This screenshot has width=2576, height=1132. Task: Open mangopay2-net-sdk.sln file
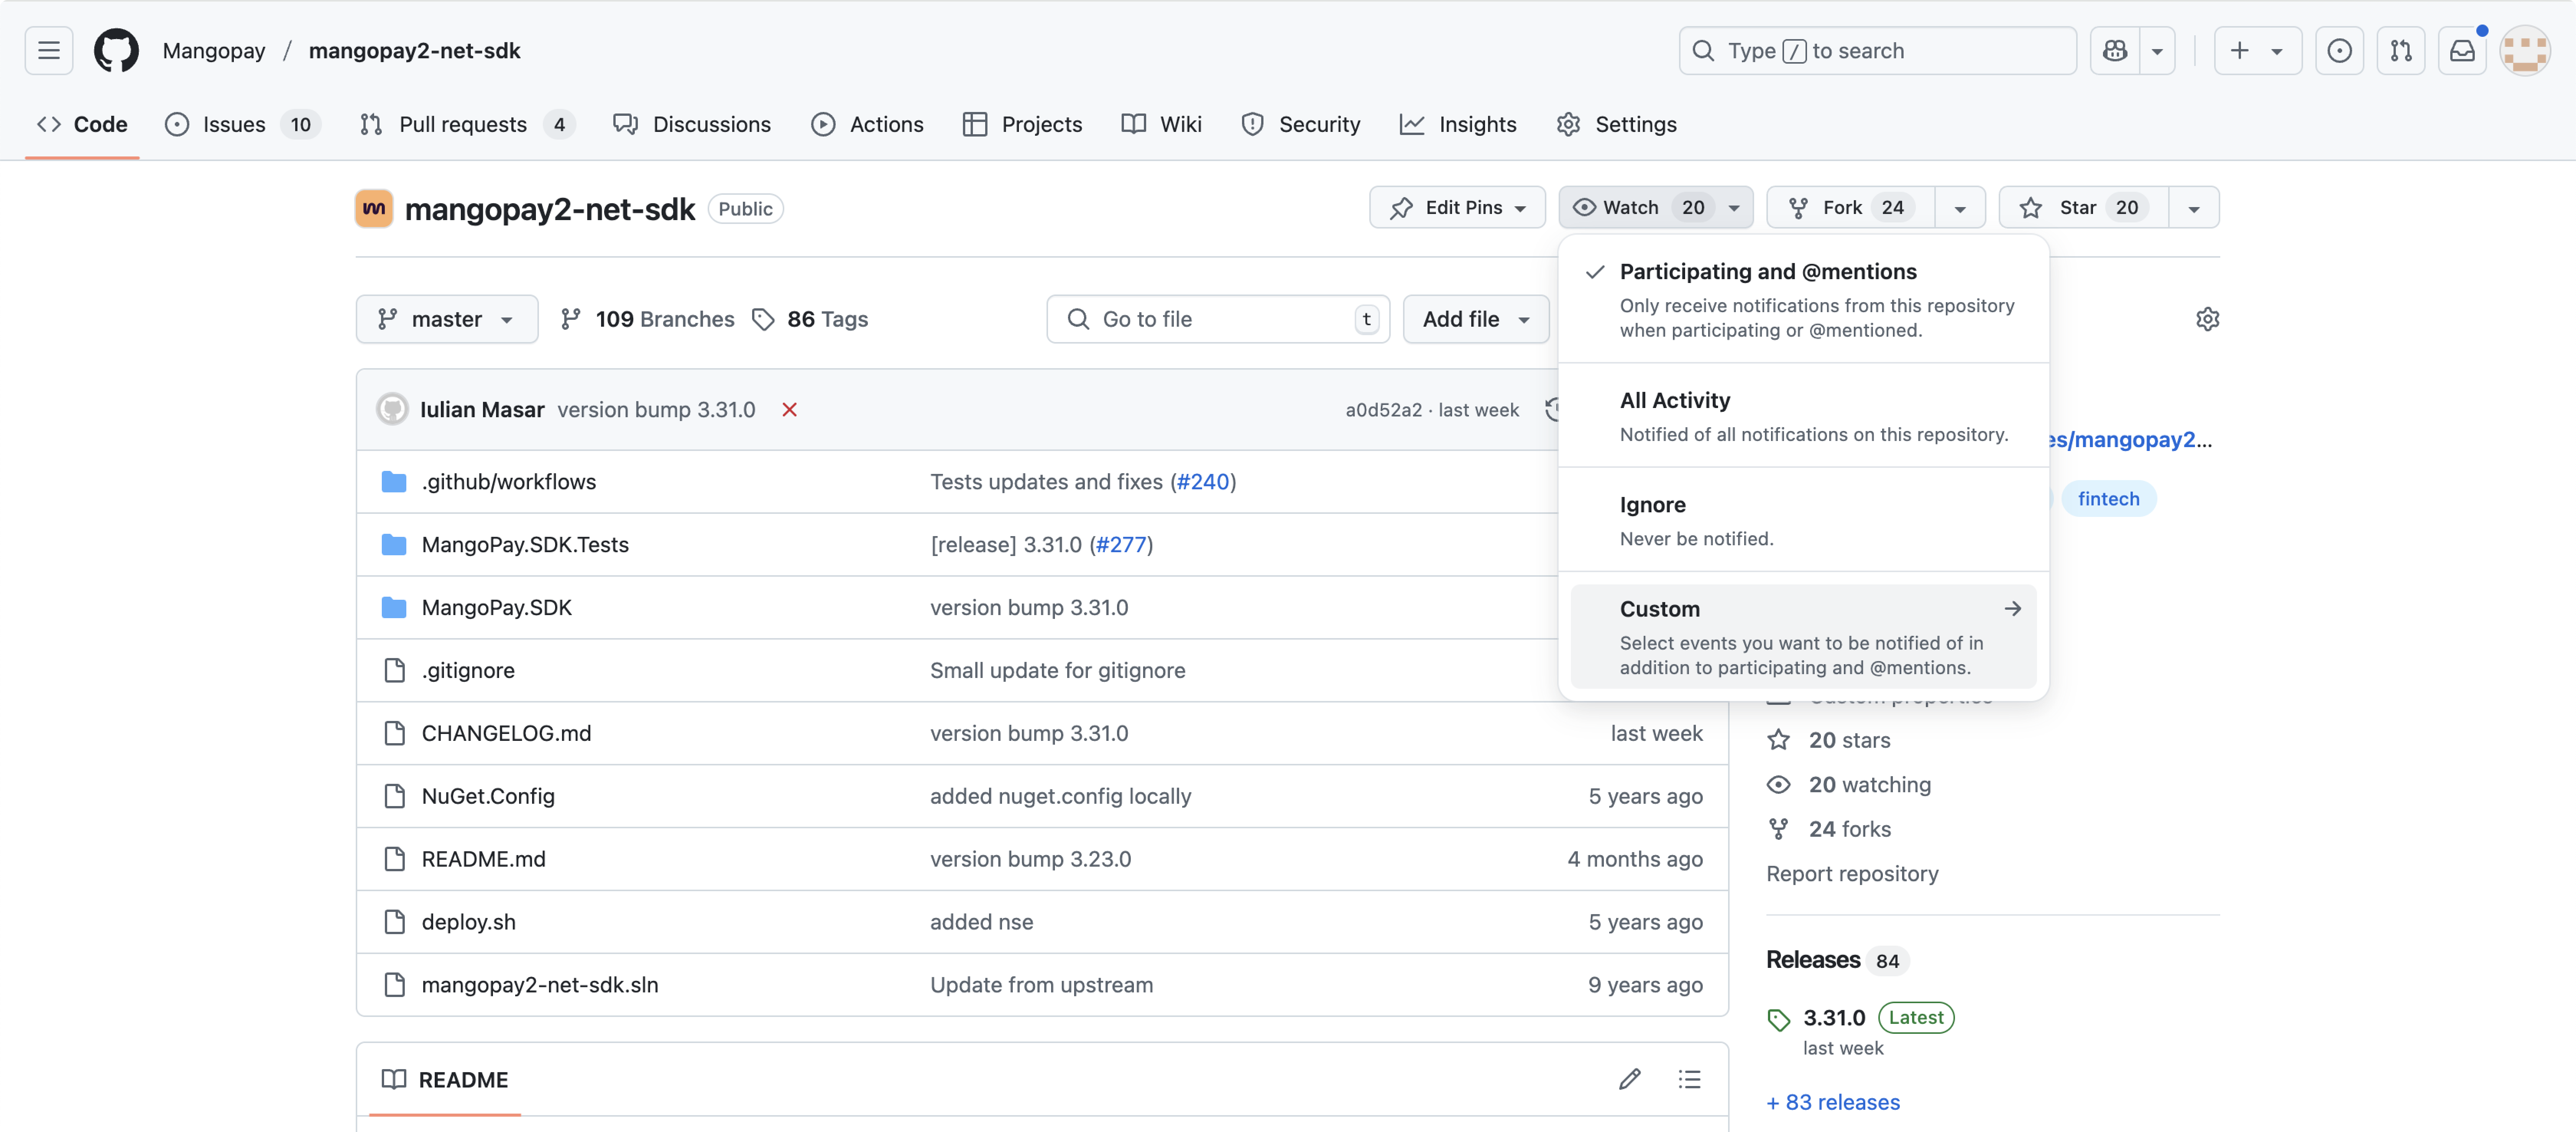click(540, 985)
